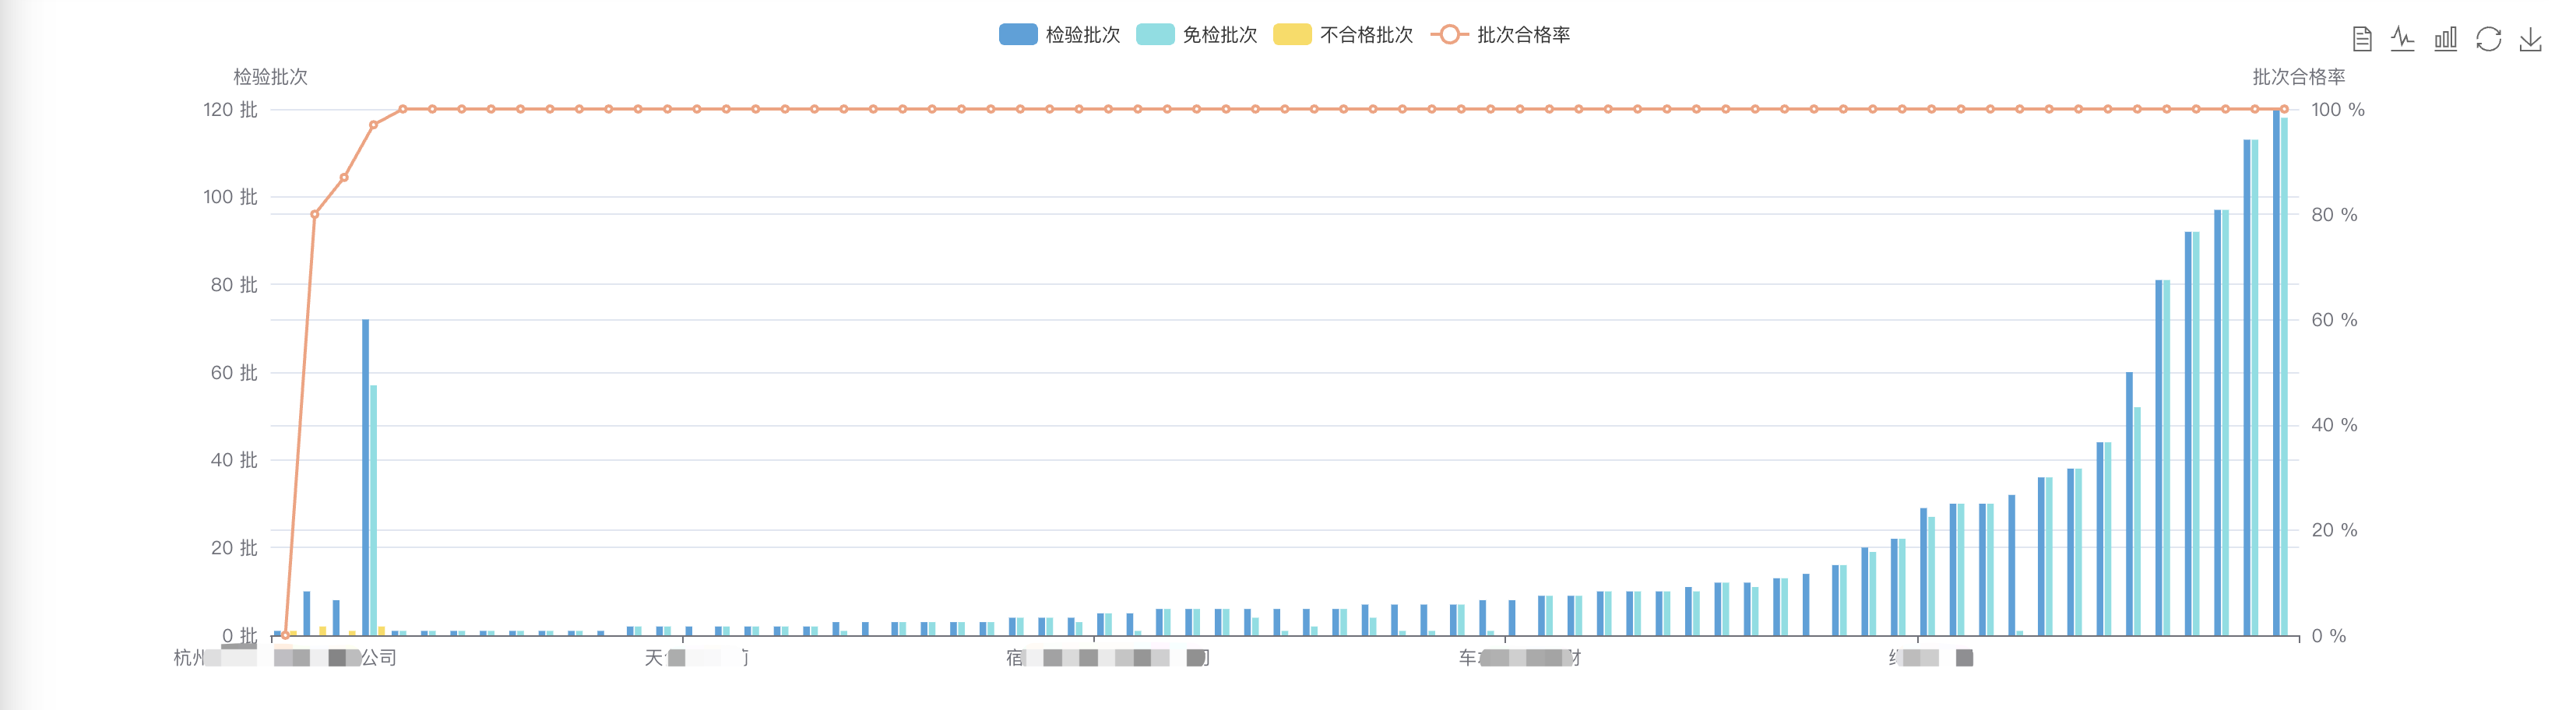This screenshot has height=710, width=2576.
Task: Click the 80% point on the rate line
Action: click(x=314, y=214)
